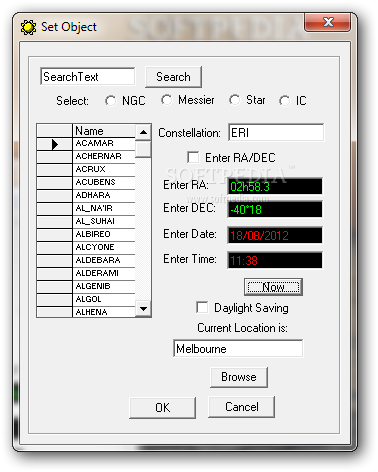Screen dimensions: 378x472
Task: Toggle the Daylight Saving checkbox
Action: pyautogui.click(x=202, y=307)
